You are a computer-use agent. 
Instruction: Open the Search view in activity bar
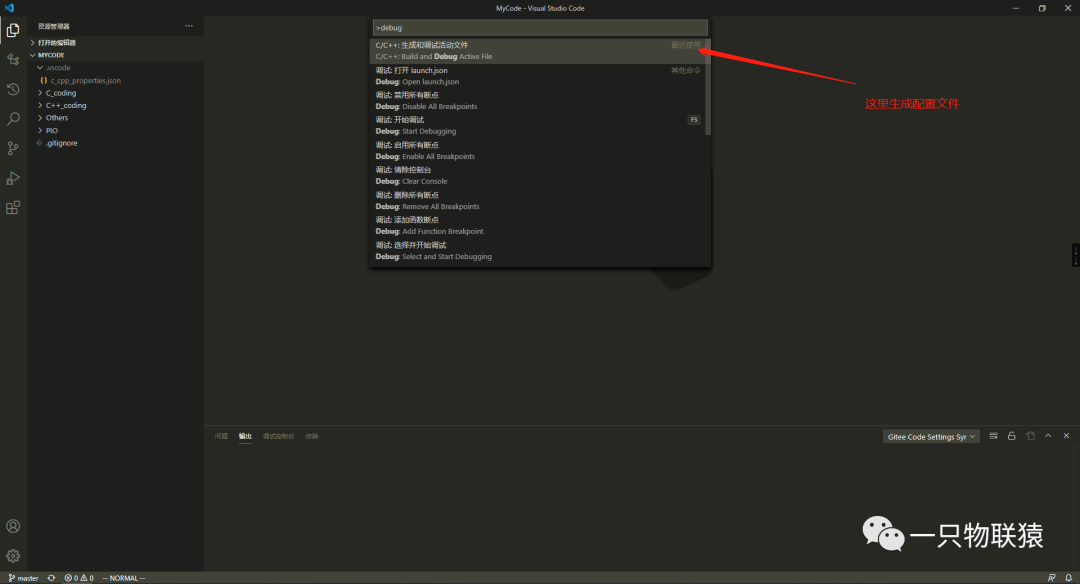(13, 119)
